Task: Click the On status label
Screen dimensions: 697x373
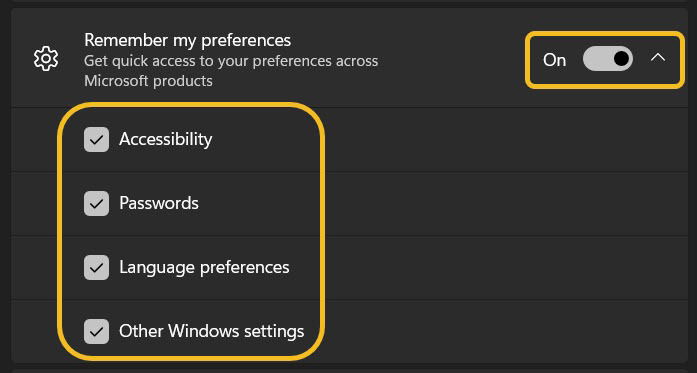Action: click(x=554, y=60)
